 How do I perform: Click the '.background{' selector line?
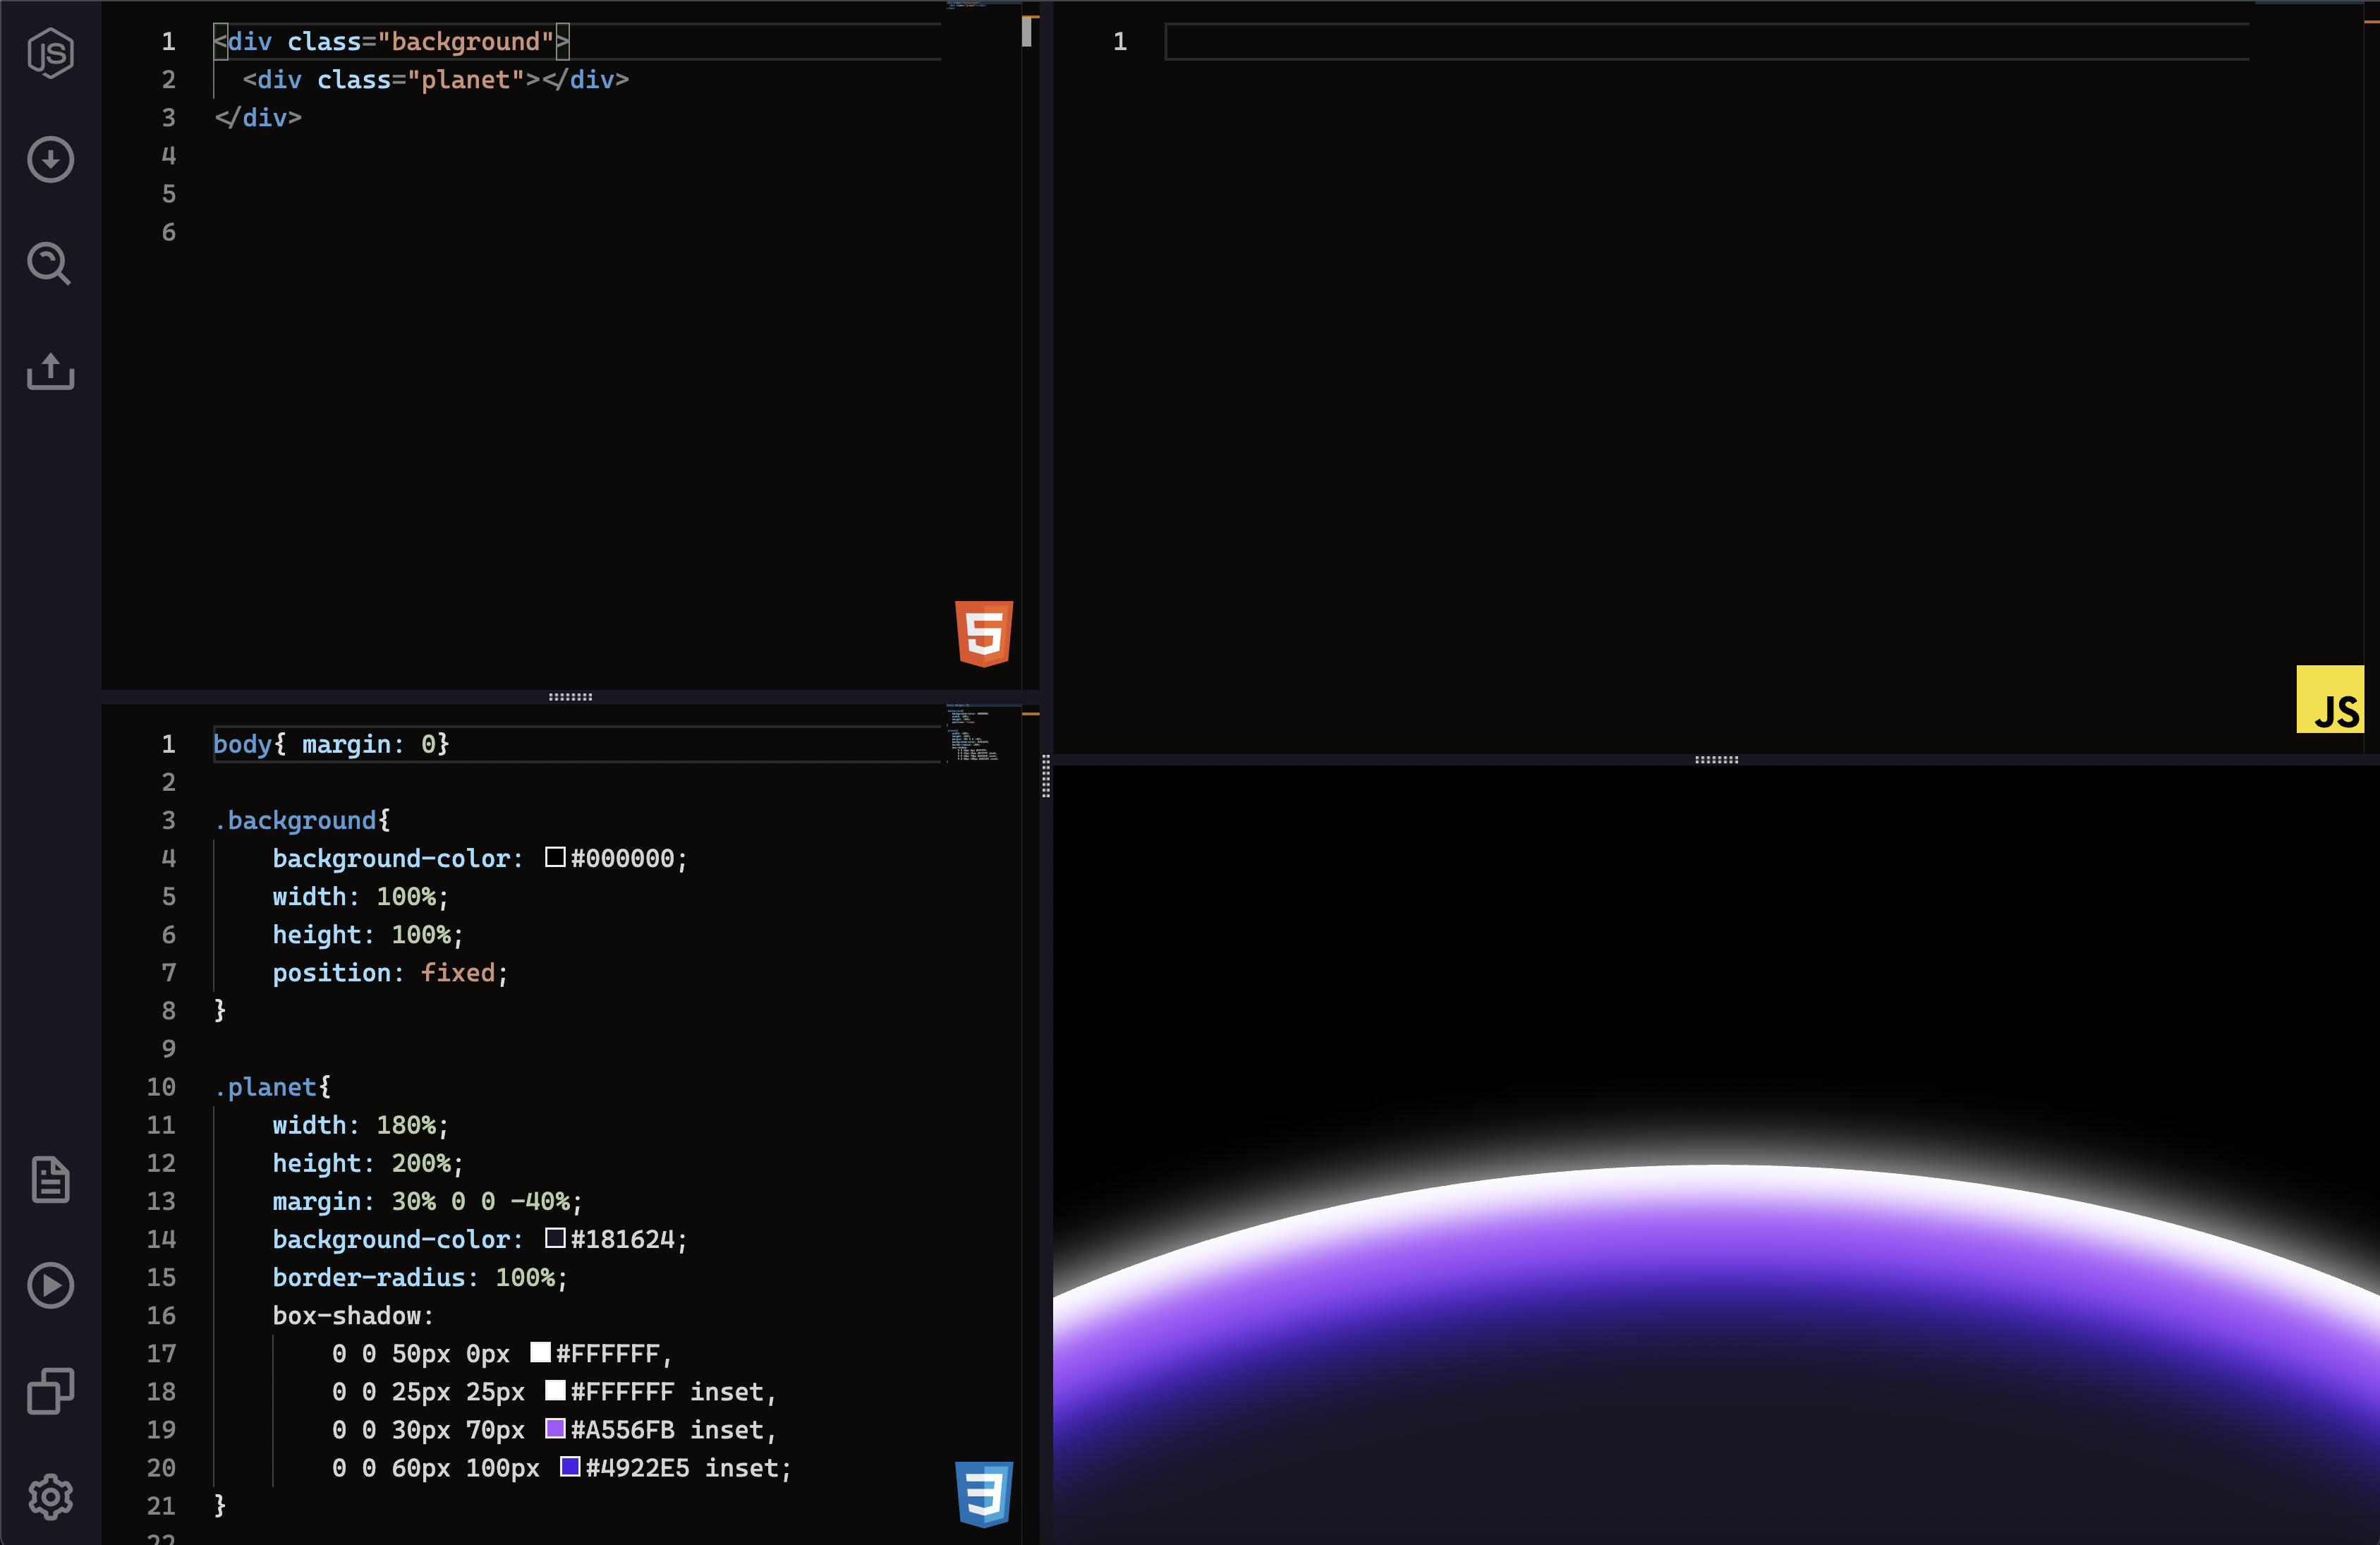302,821
